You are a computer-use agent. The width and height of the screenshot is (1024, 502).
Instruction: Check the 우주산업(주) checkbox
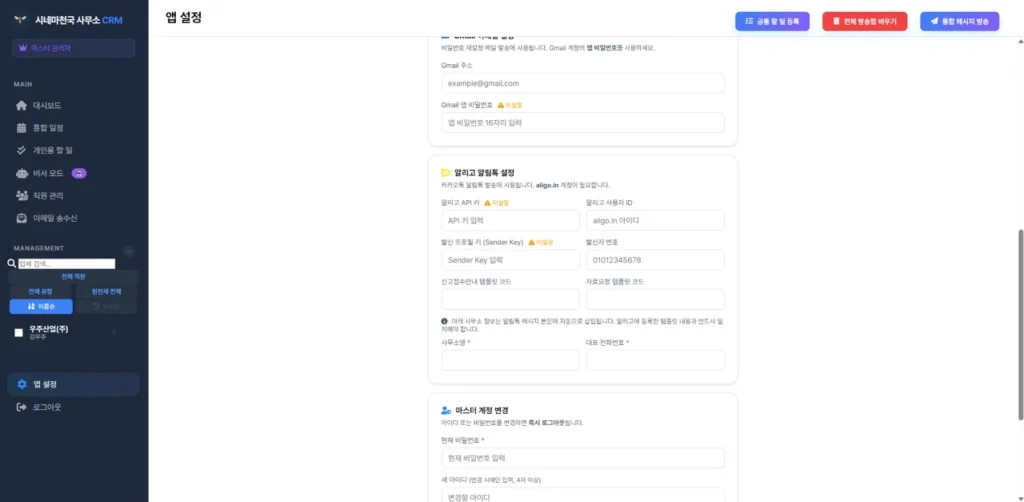(x=18, y=332)
